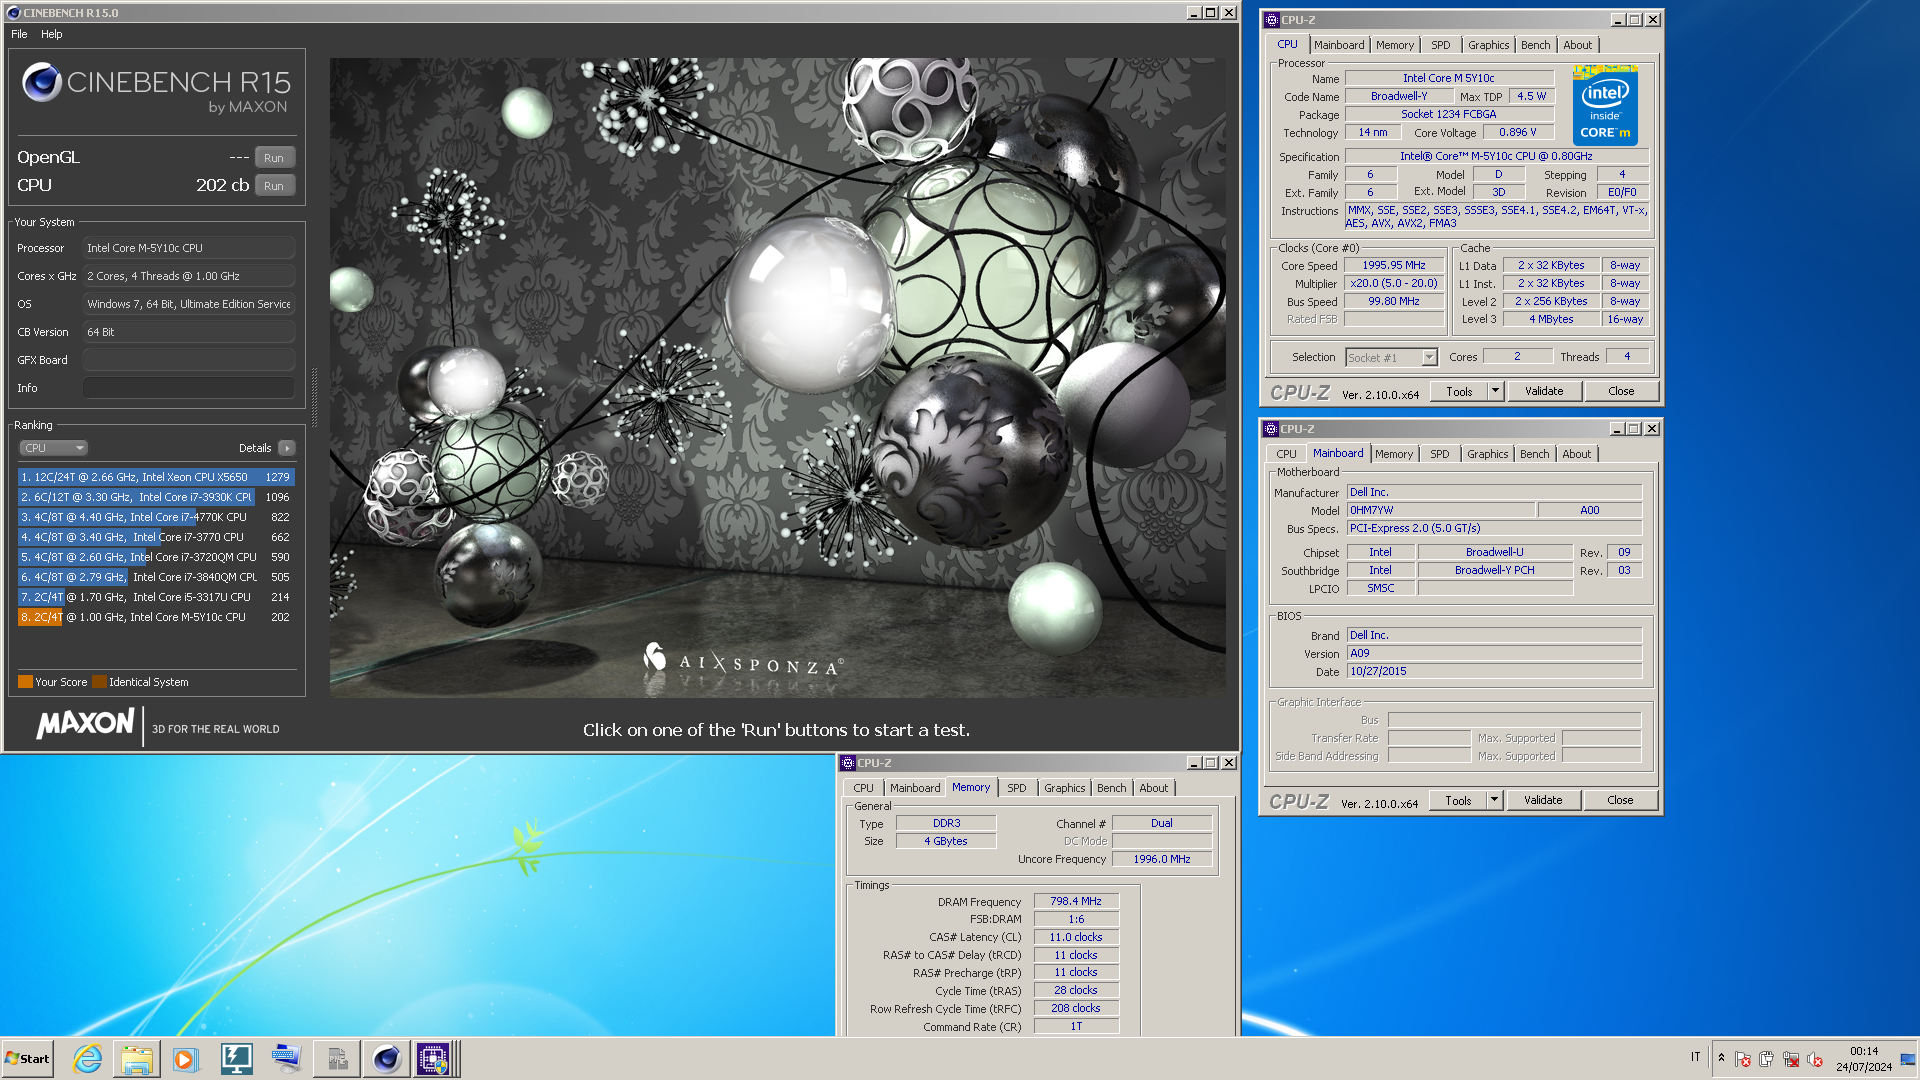
Task: Switch to Graphics tab in the CPU-Z CPU window
Action: coord(1488,45)
